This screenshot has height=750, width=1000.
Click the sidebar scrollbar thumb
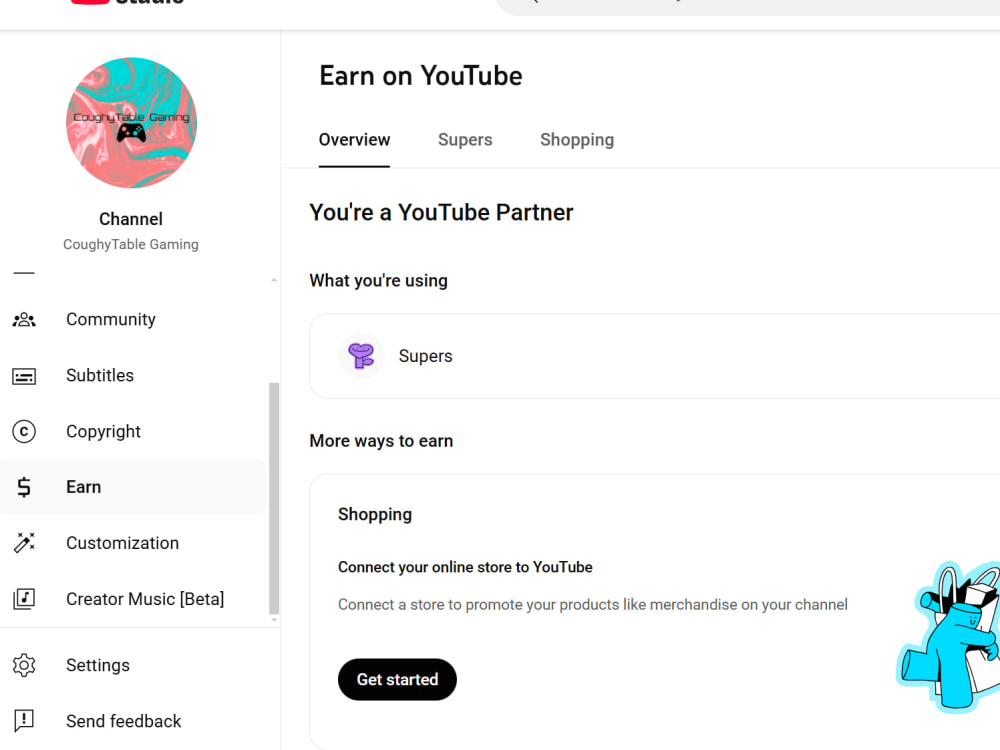pyautogui.click(x=274, y=497)
